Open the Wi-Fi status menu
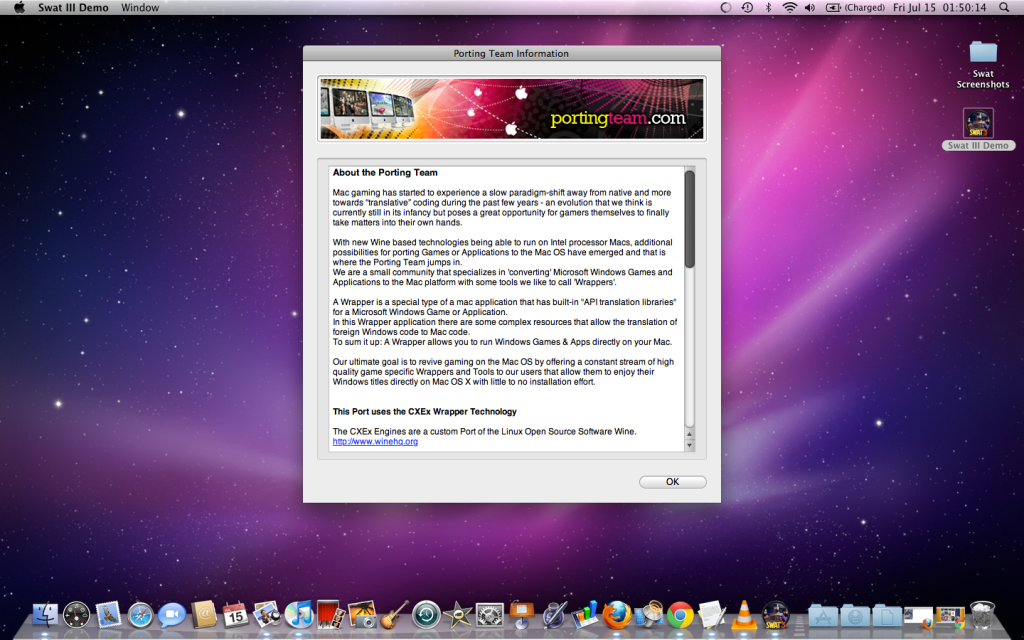 point(790,8)
